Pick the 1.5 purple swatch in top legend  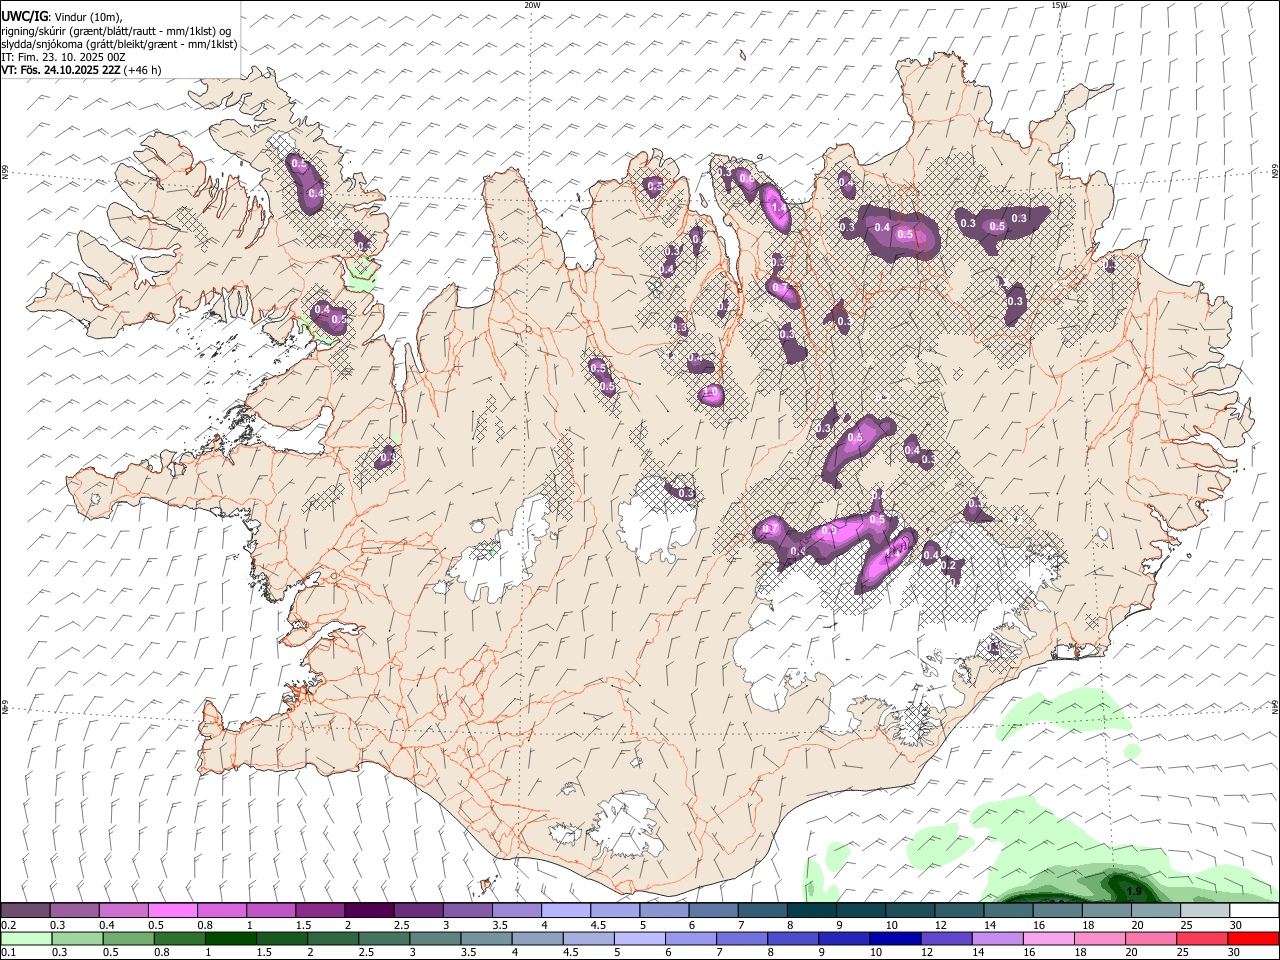point(319,911)
